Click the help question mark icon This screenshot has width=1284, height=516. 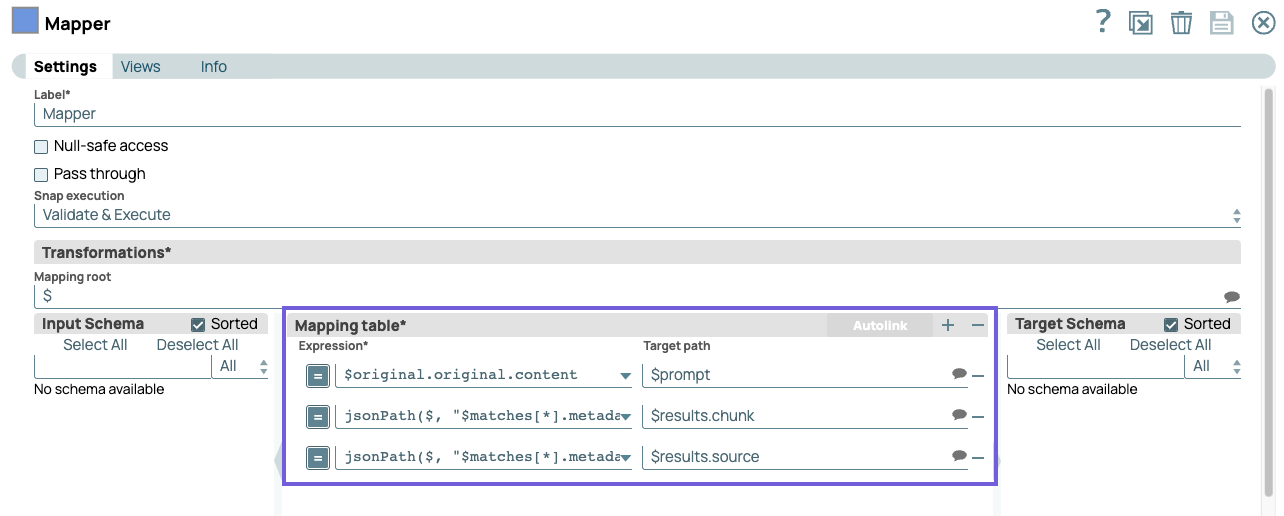tap(1102, 22)
